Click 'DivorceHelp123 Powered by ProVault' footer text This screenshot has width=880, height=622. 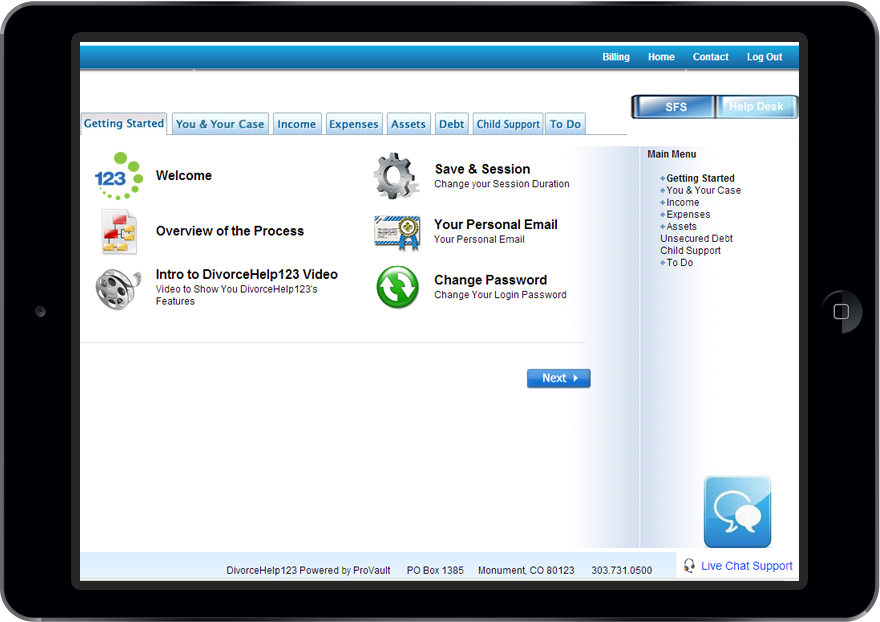coord(308,570)
